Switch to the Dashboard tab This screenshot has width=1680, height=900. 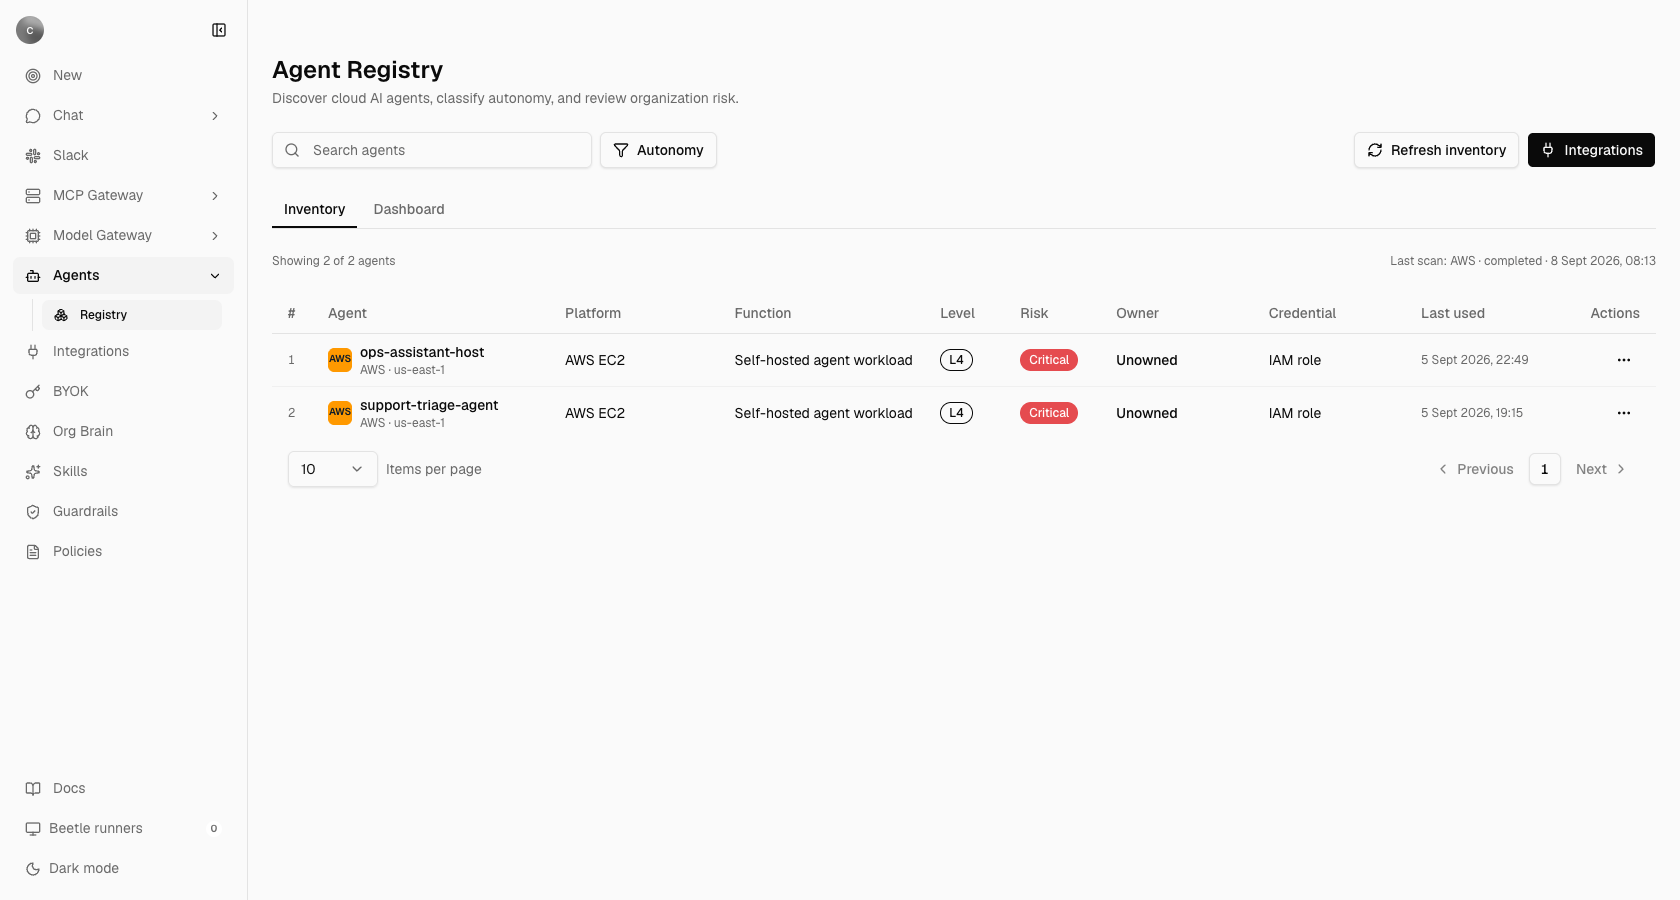(409, 209)
